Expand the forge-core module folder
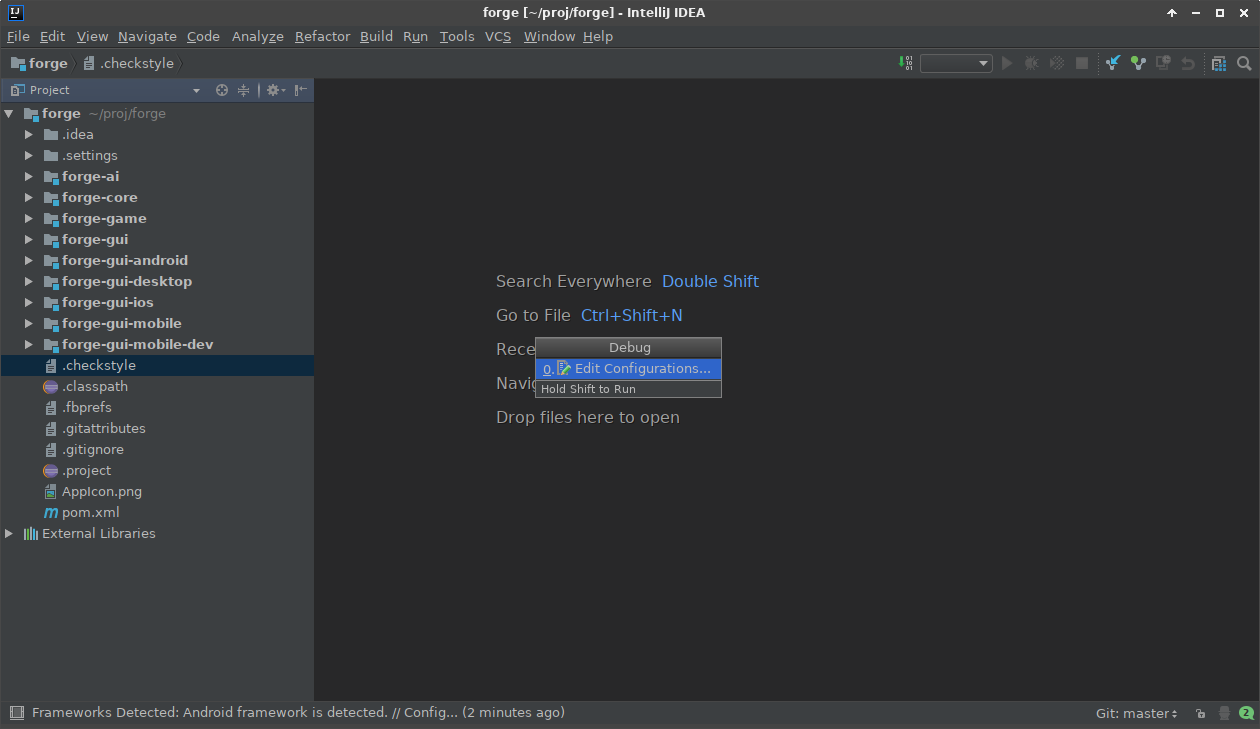This screenshot has height=729, width=1260. tap(29, 198)
